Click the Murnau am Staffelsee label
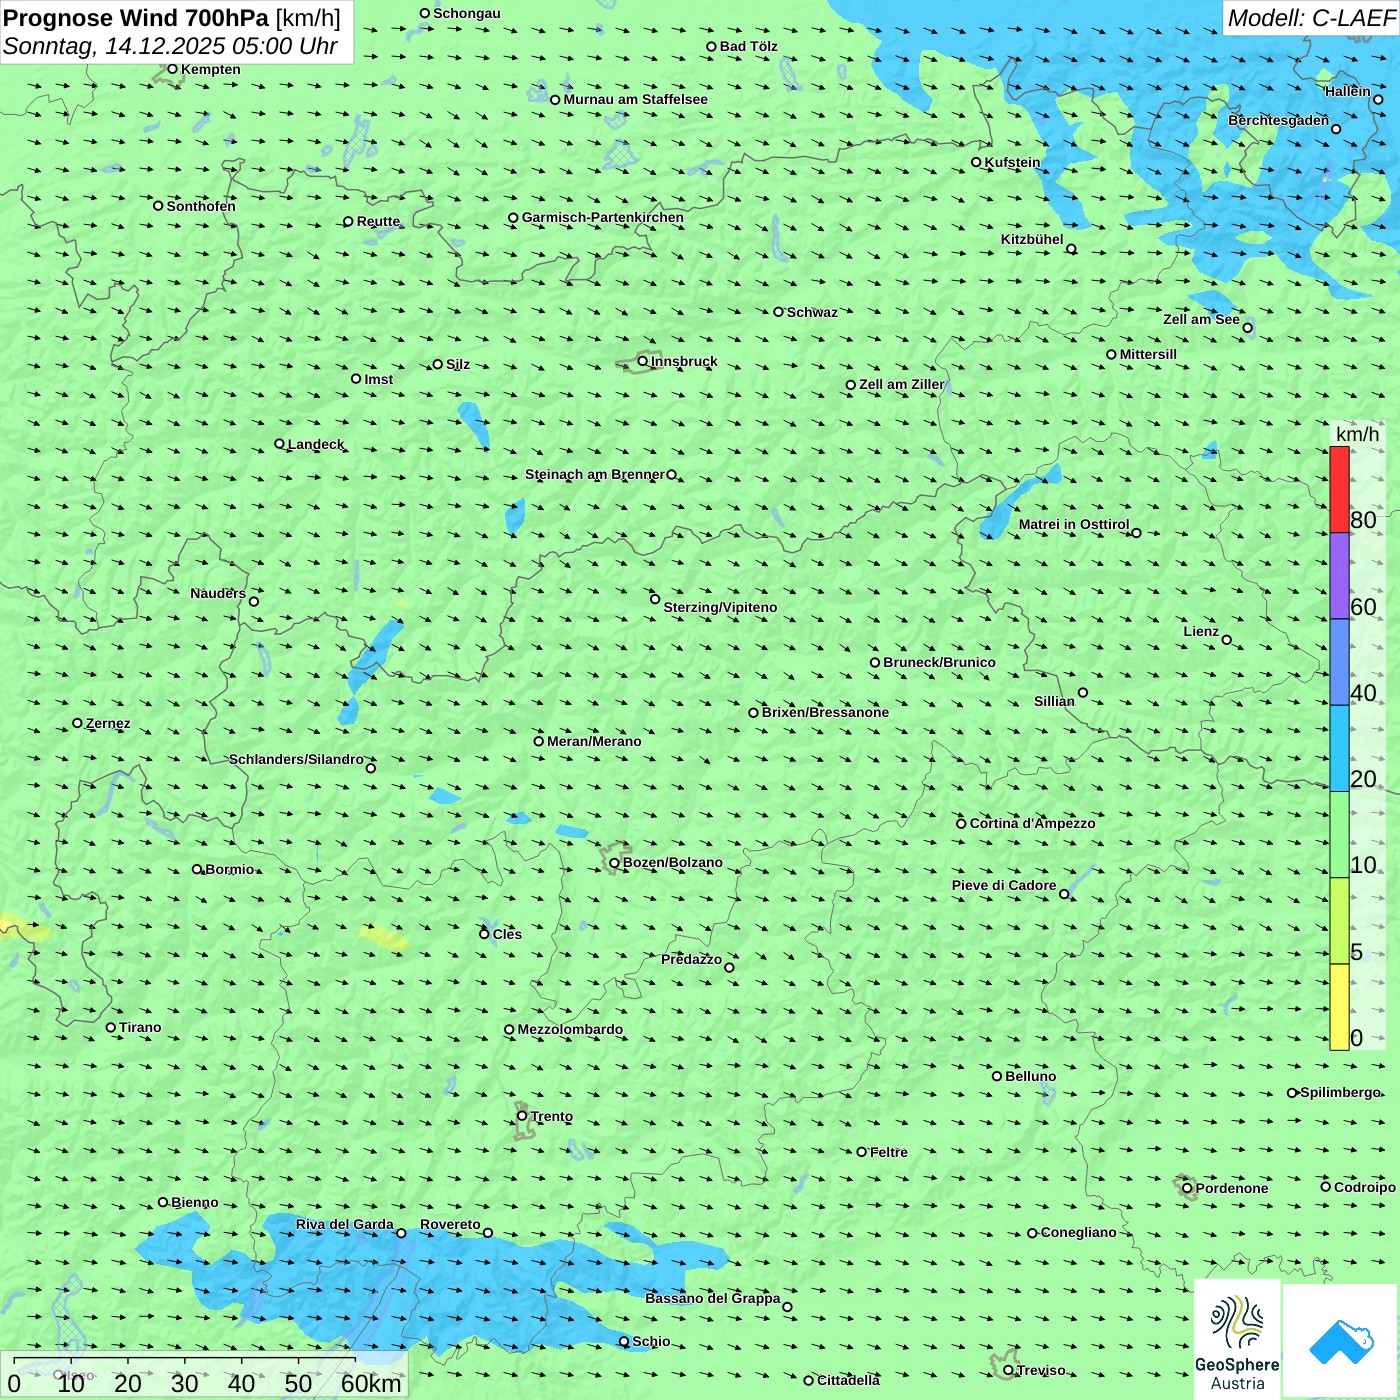Screen dimensions: 1400x1400 (x=635, y=99)
